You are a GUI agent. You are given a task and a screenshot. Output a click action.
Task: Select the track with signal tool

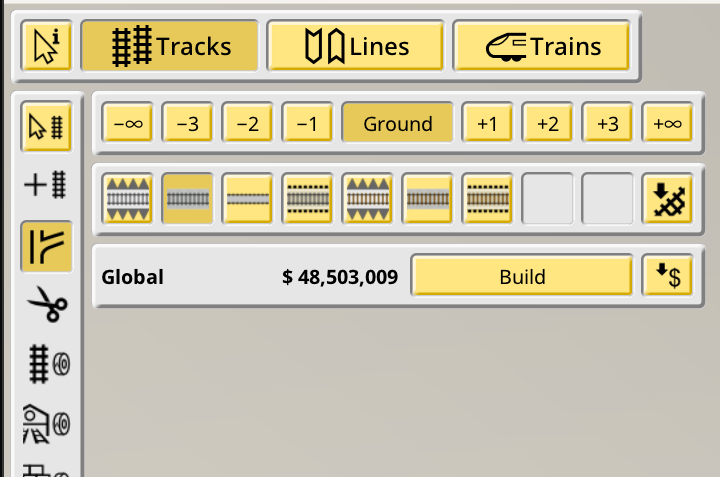[49, 364]
